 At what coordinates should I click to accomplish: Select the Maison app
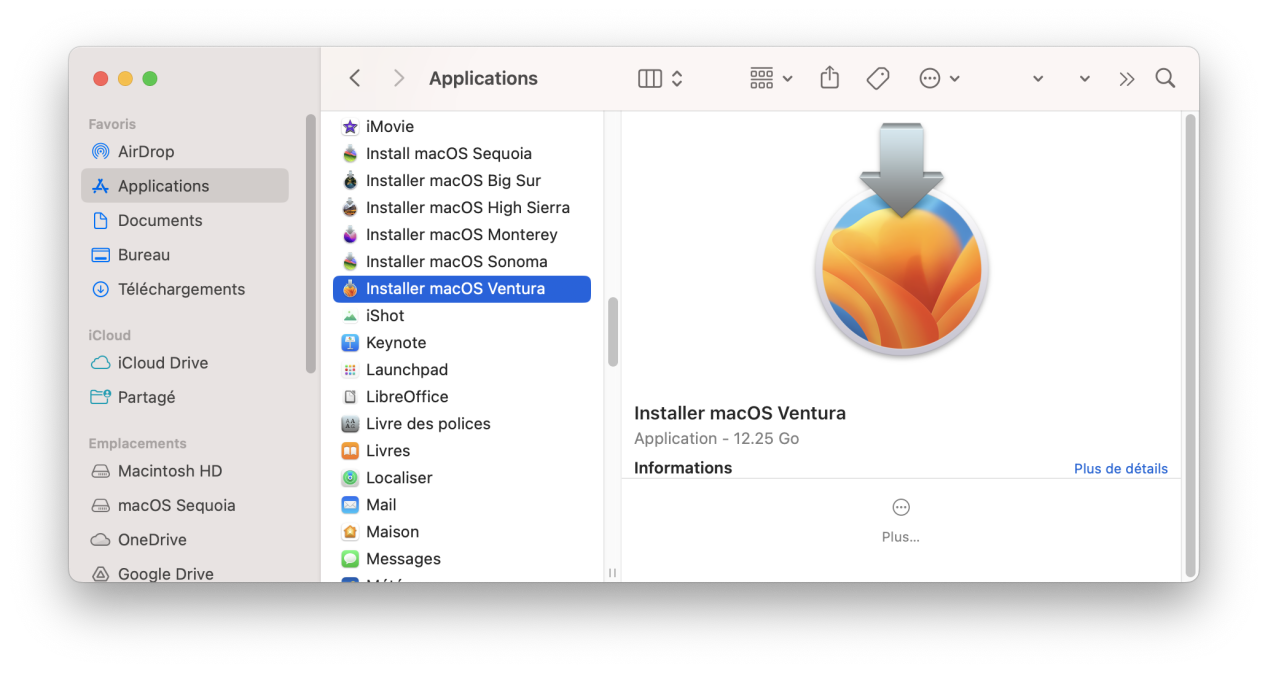pos(462,532)
